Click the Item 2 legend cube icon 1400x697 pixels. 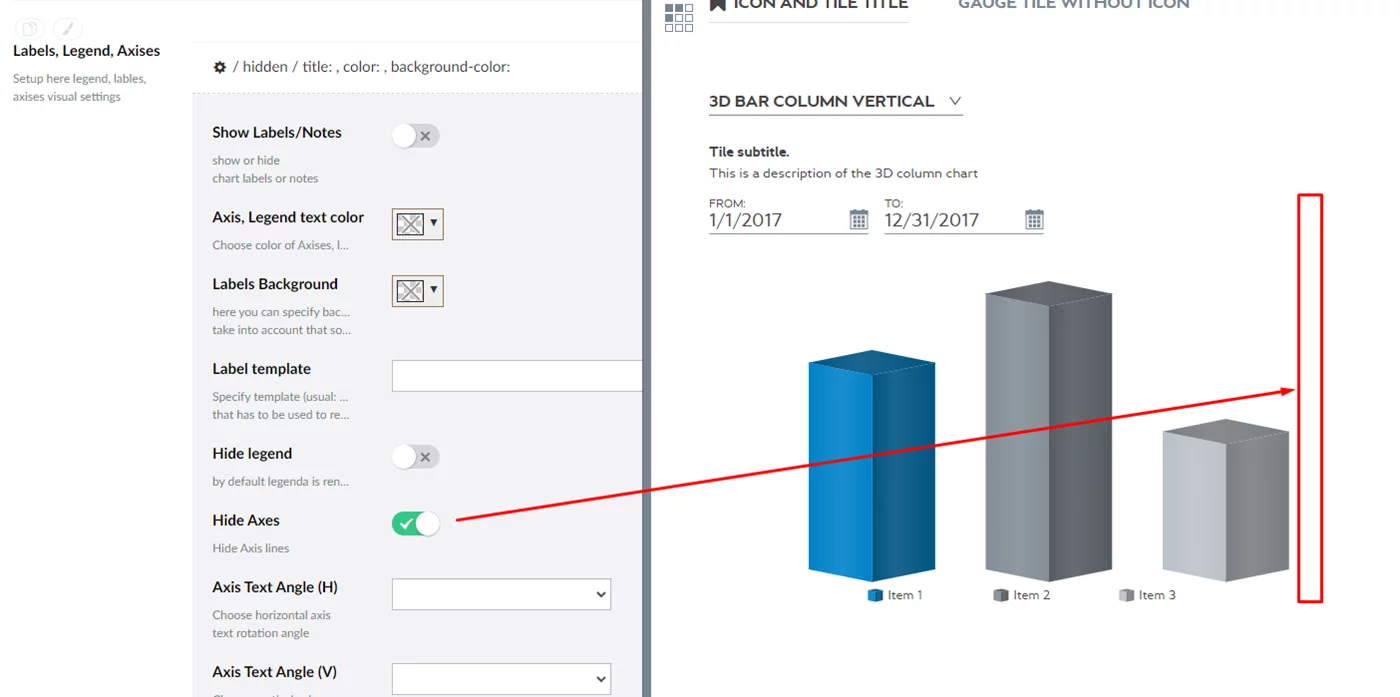click(x=1000, y=595)
